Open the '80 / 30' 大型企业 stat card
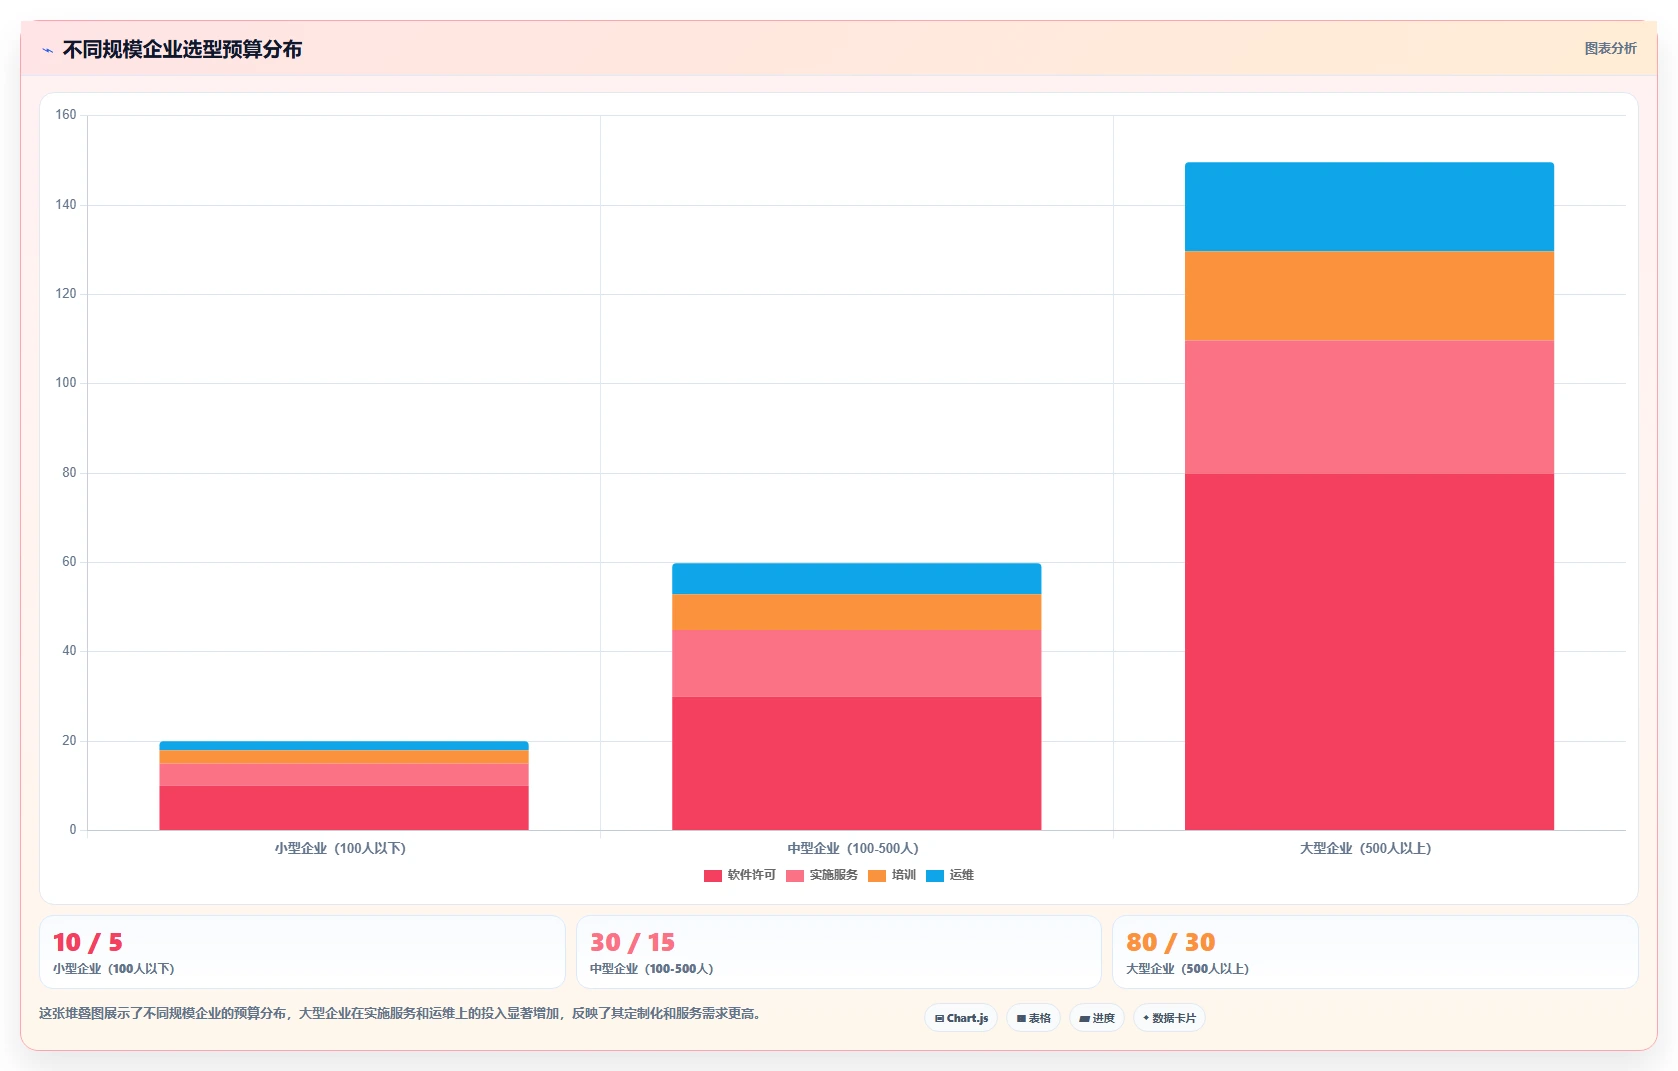Image resolution: width=1678 pixels, height=1071 pixels. coord(1375,952)
